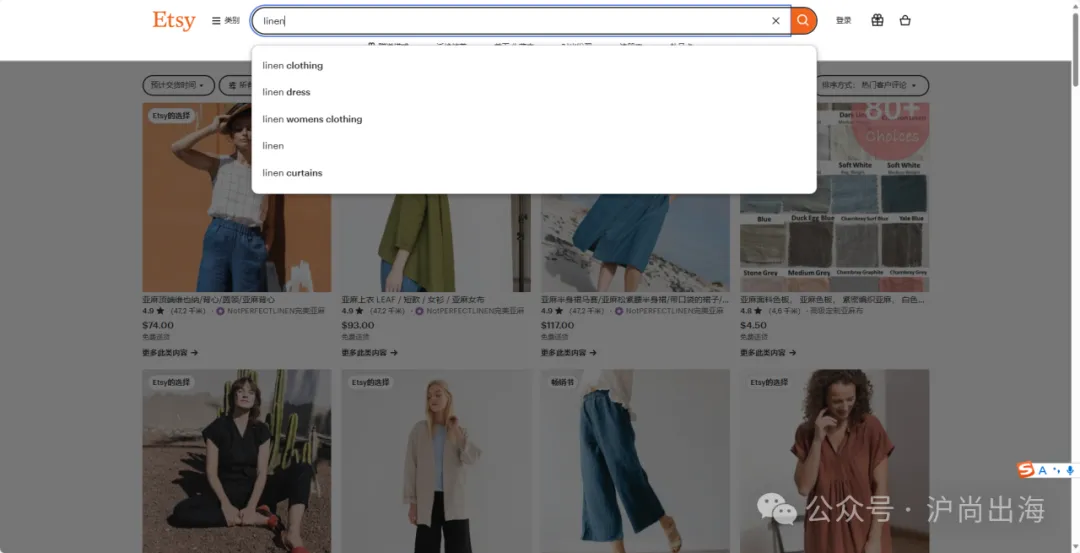The height and width of the screenshot is (553, 1080).
Task: Open the 预计交货时间 delivery time filter dropdown
Action: click(x=178, y=85)
